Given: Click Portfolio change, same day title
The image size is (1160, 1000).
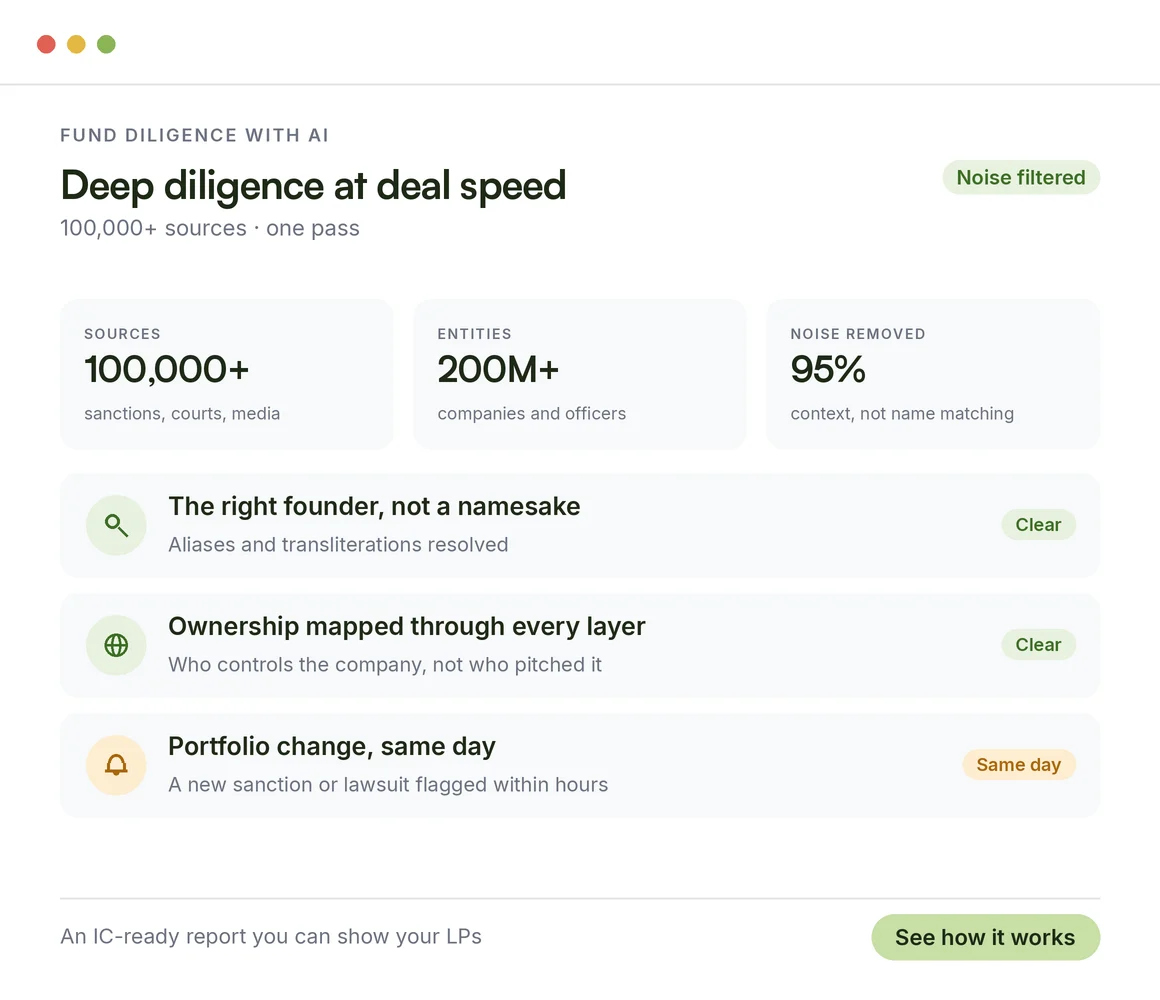Looking at the screenshot, I should pos(332,746).
